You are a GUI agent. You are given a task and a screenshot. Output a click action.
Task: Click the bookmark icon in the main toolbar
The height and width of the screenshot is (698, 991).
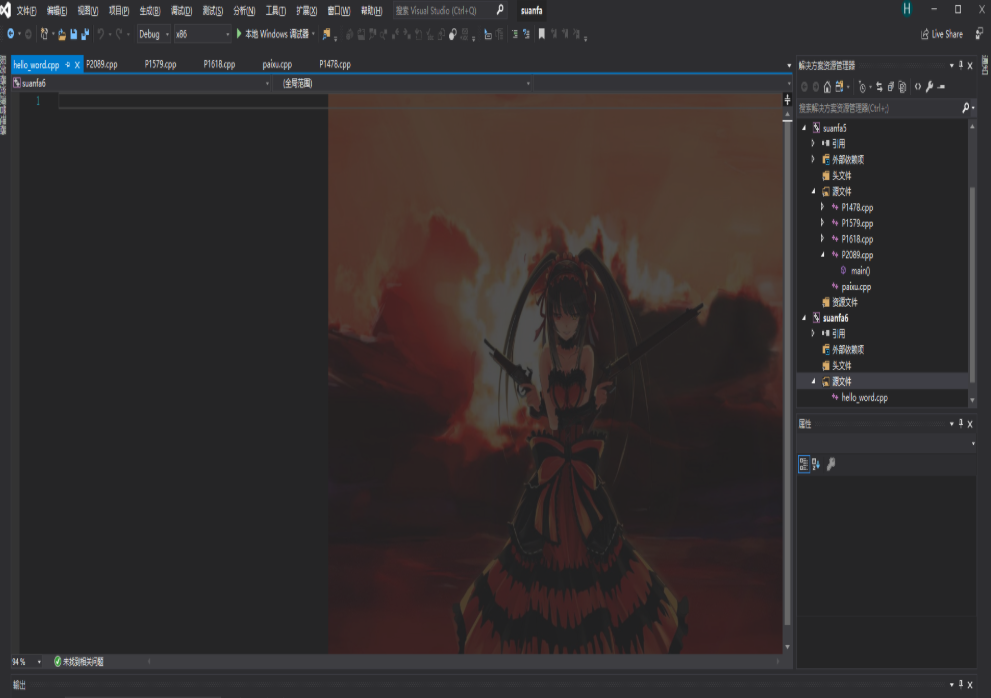click(x=542, y=34)
